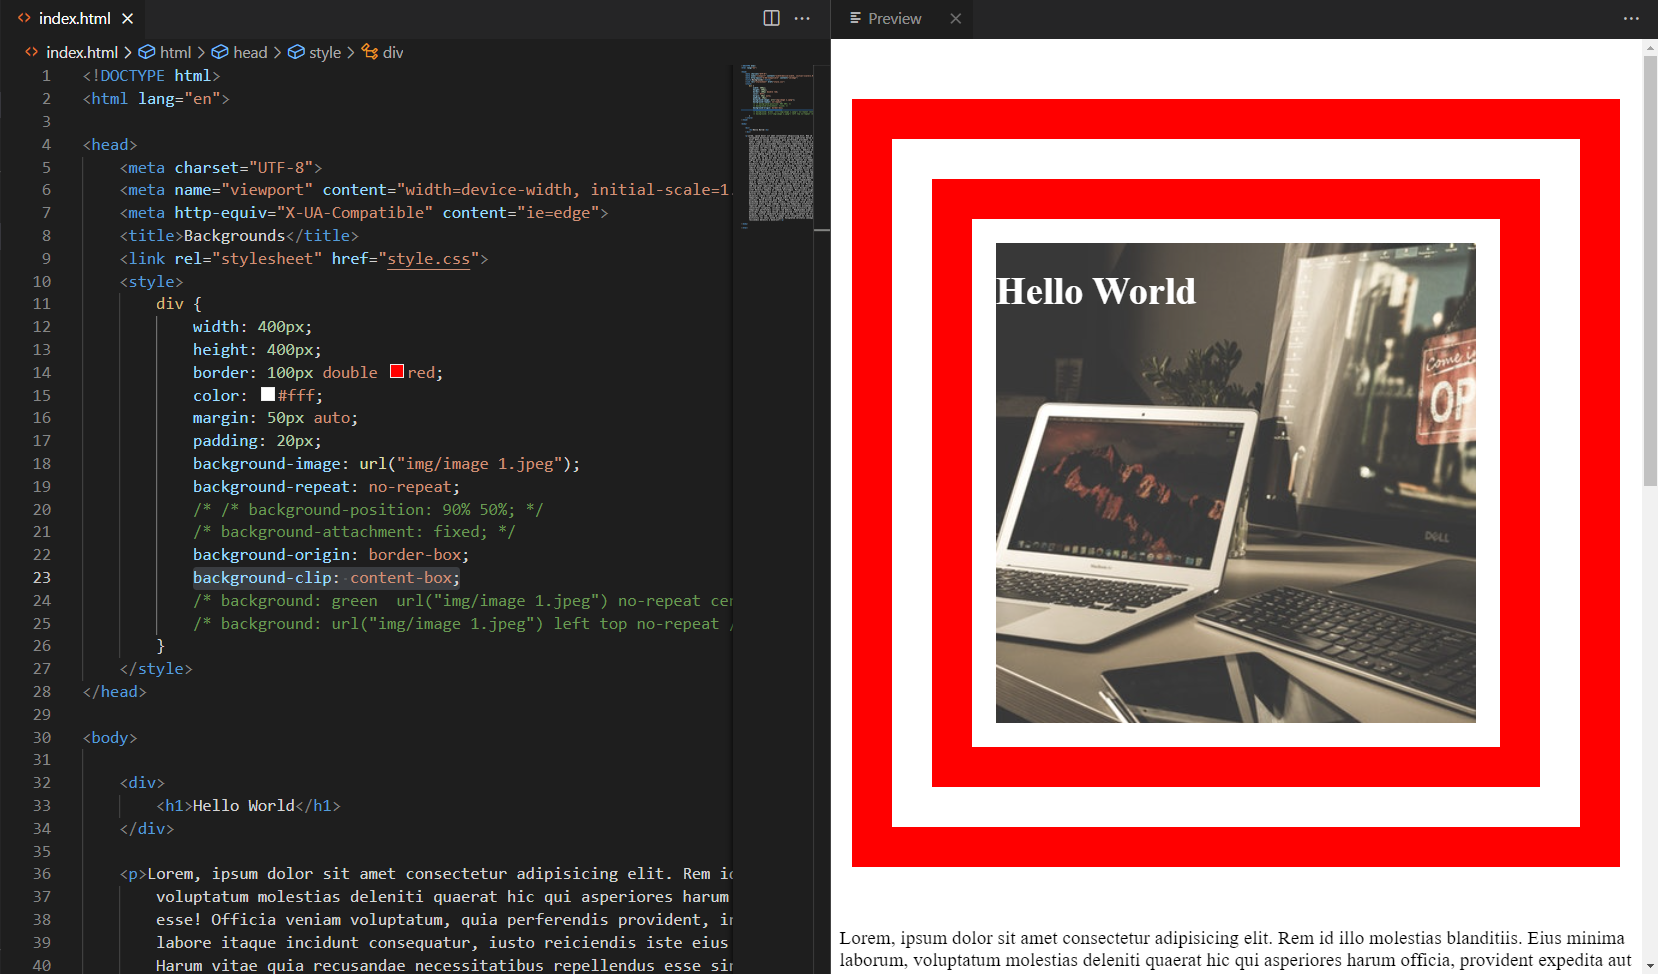This screenshot has height=974, width=1658.
Task: Open the index.html breadcrumb dropdown
Action: (81, 52)
